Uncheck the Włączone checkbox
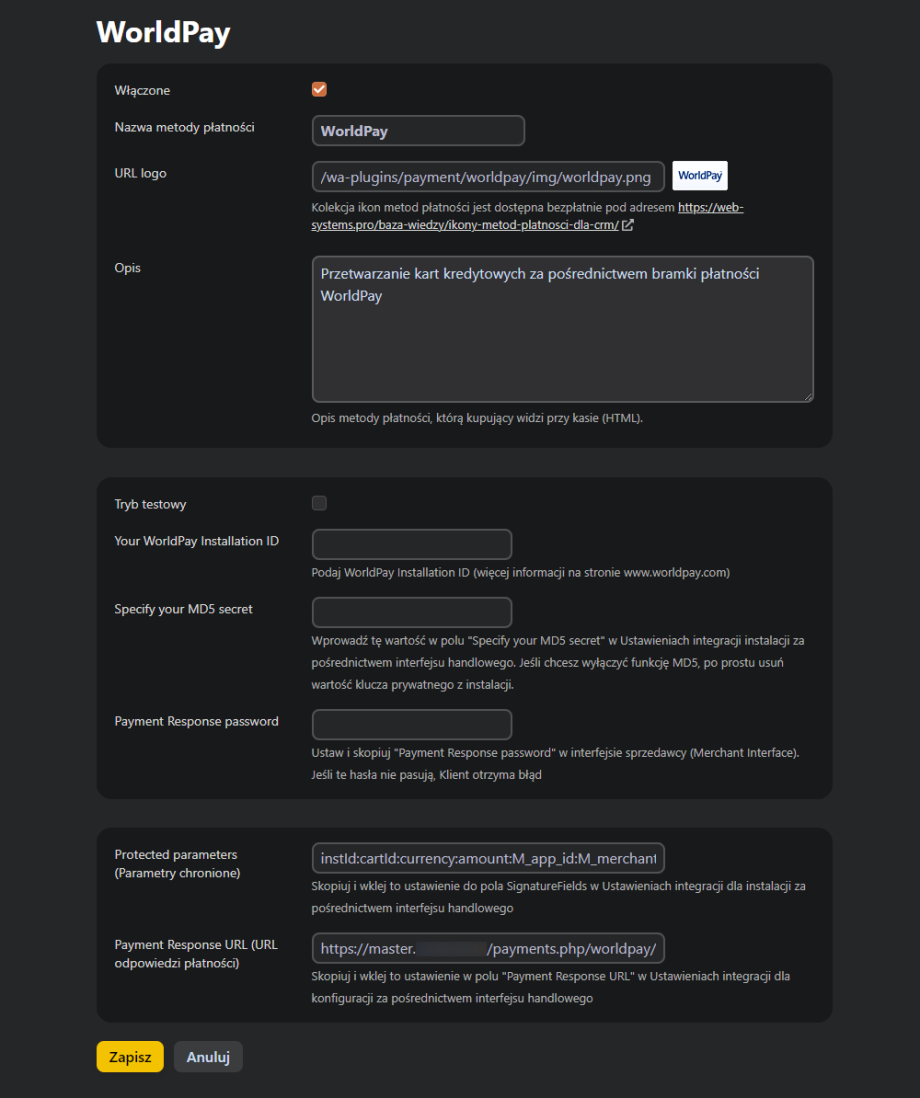This screenshot has height=1098, width=920. (x=320, y=90)
